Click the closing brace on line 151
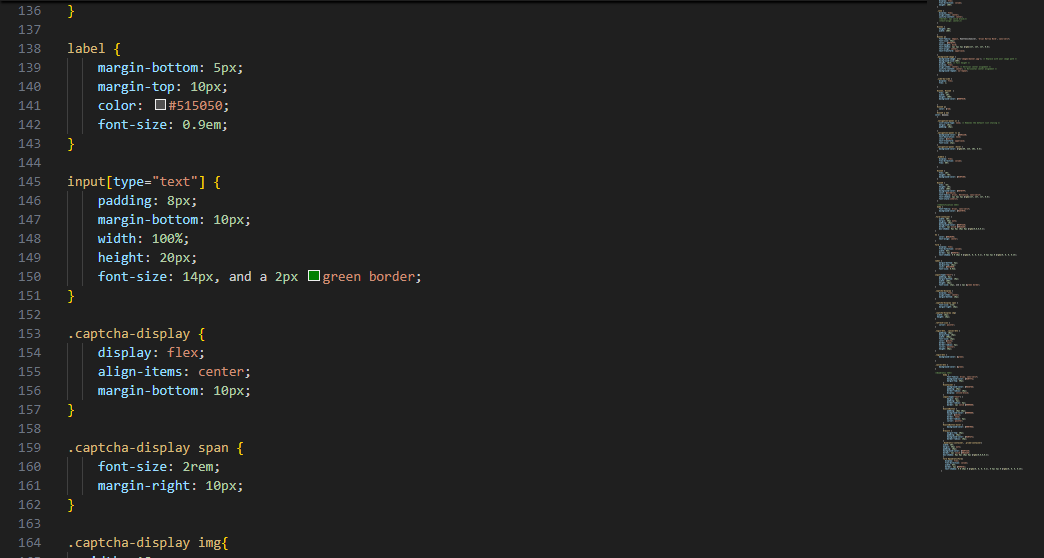The width and height of the screenshot is (1044, 558). click(x=71, y=296)
